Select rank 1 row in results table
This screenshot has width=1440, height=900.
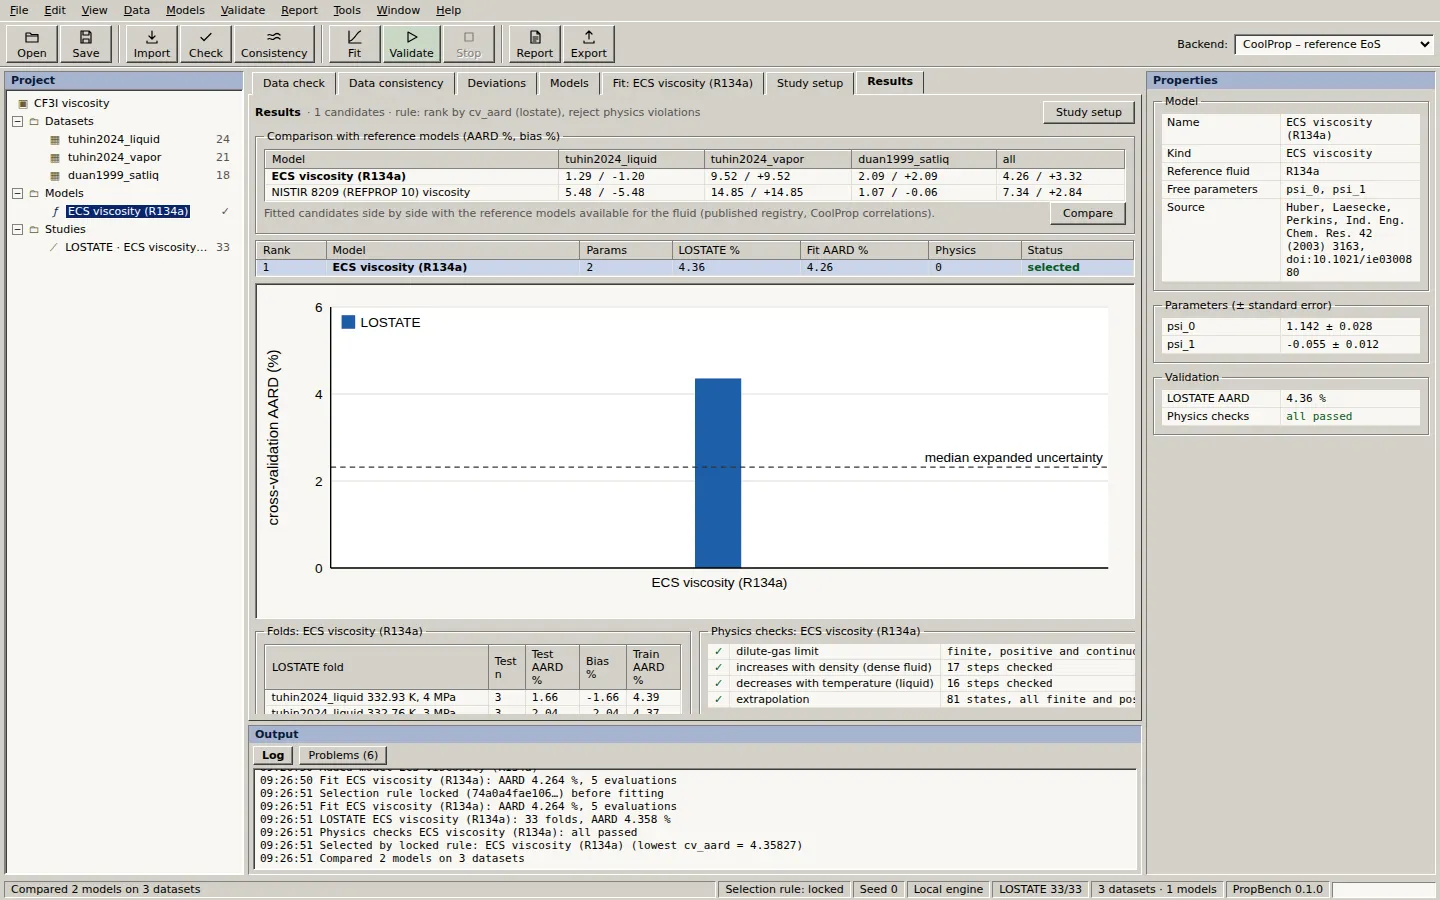click(x=695, y=268)
